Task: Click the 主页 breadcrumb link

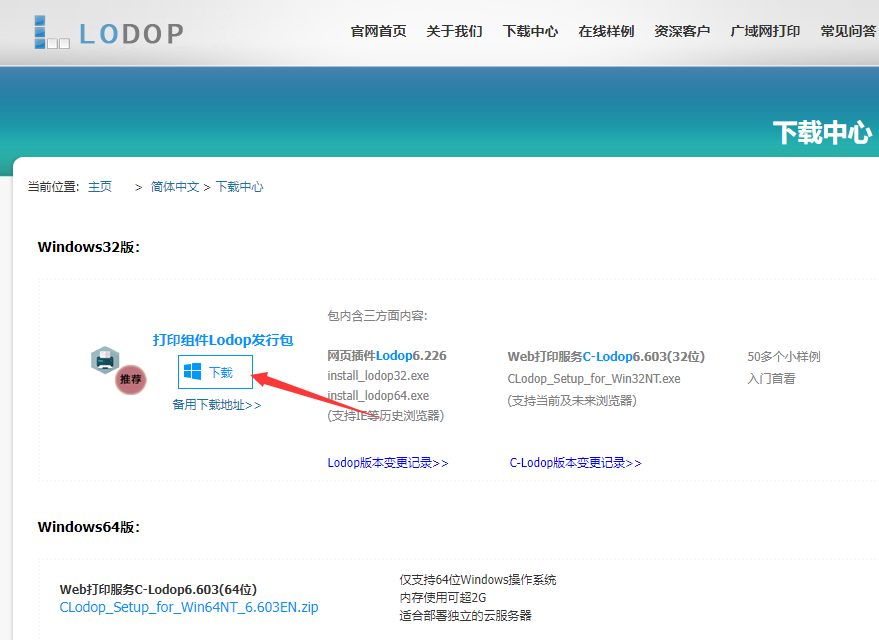Action: click(100, 187)
